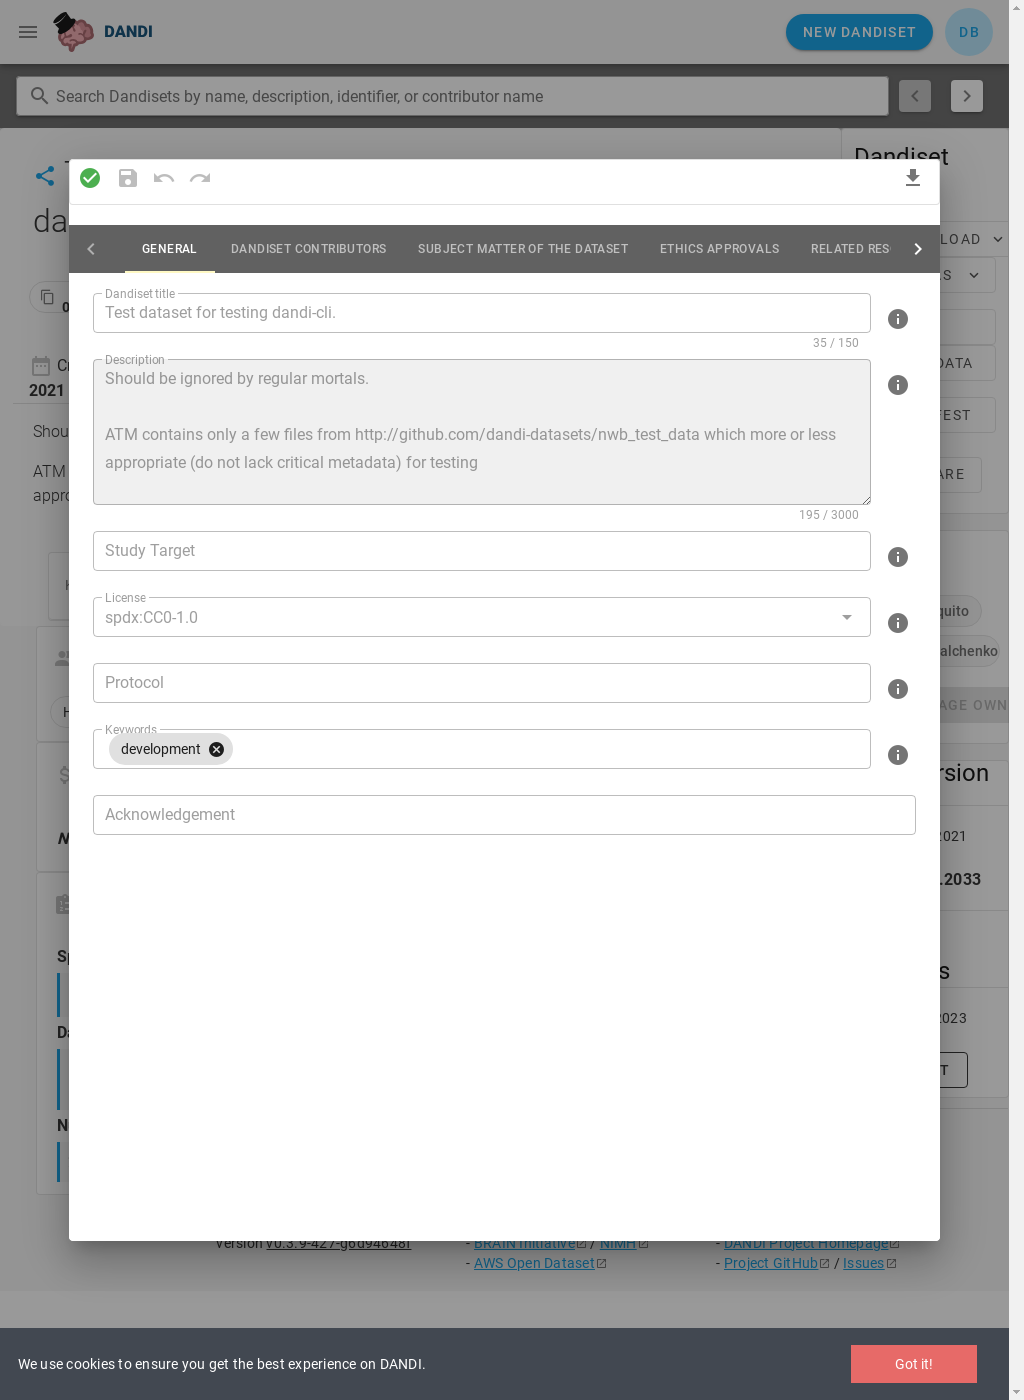Remove the development keyword chip
Screen dimensions: 1024x1400
tap(216, 749)
